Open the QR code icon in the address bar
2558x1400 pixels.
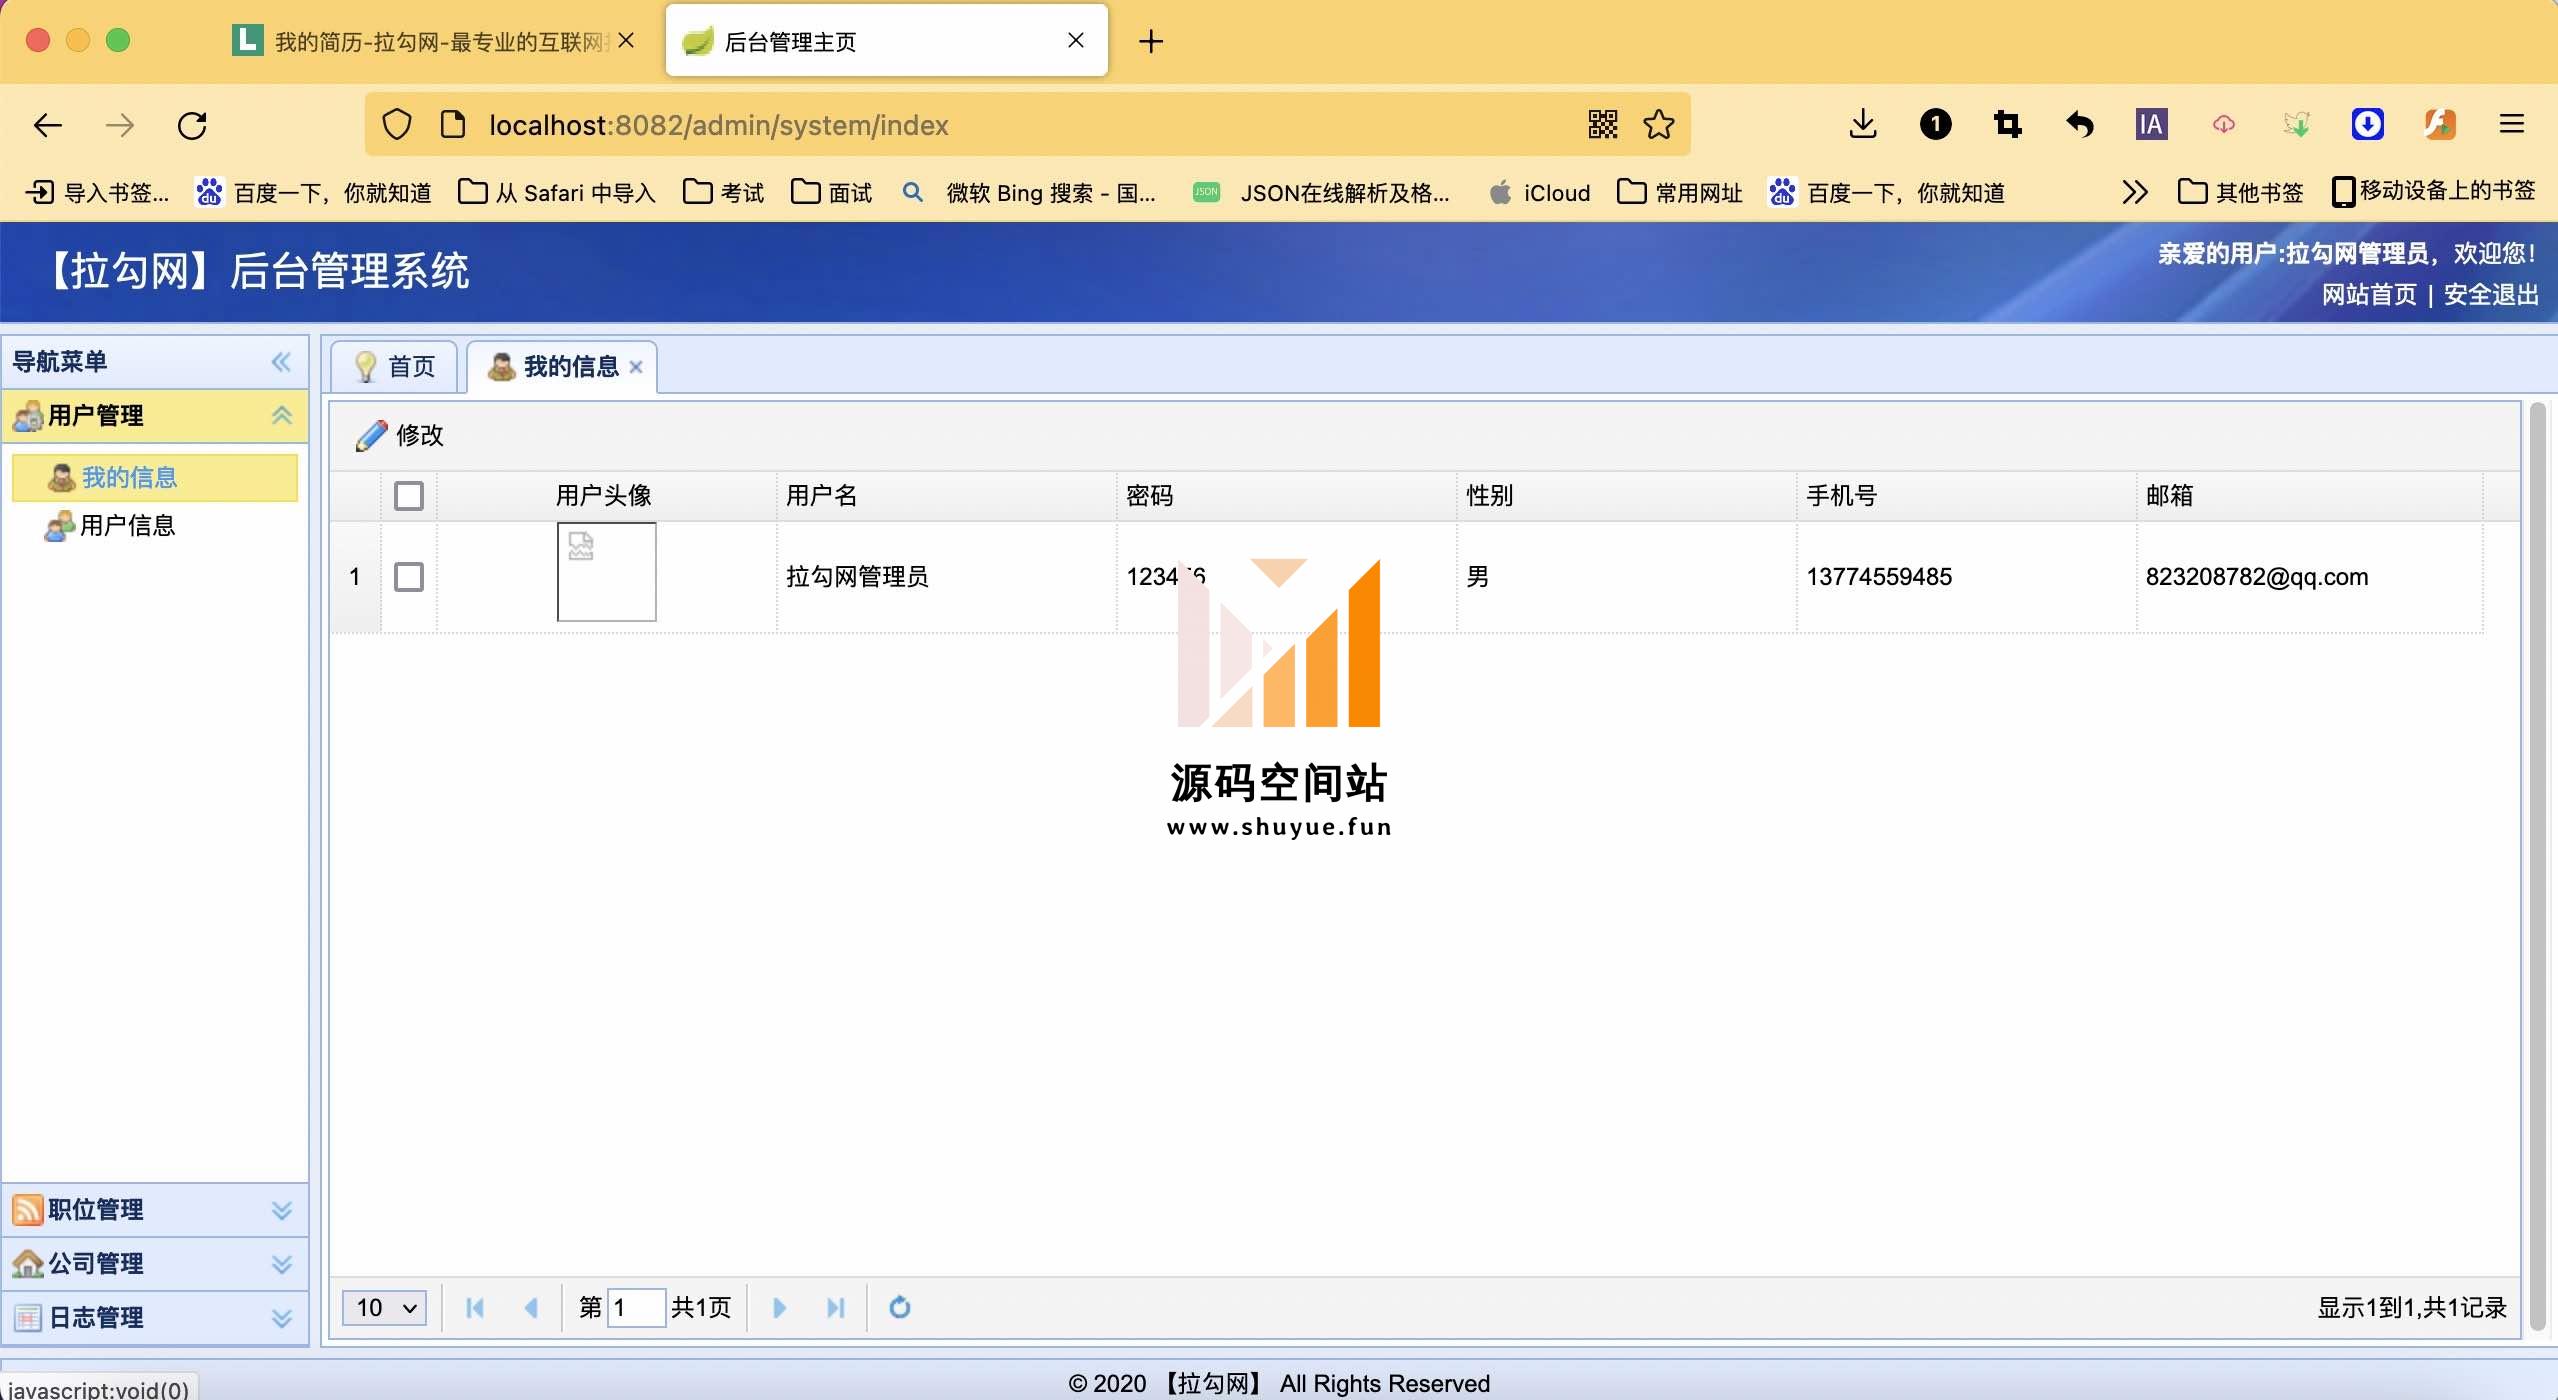[x=1603, y=125]
